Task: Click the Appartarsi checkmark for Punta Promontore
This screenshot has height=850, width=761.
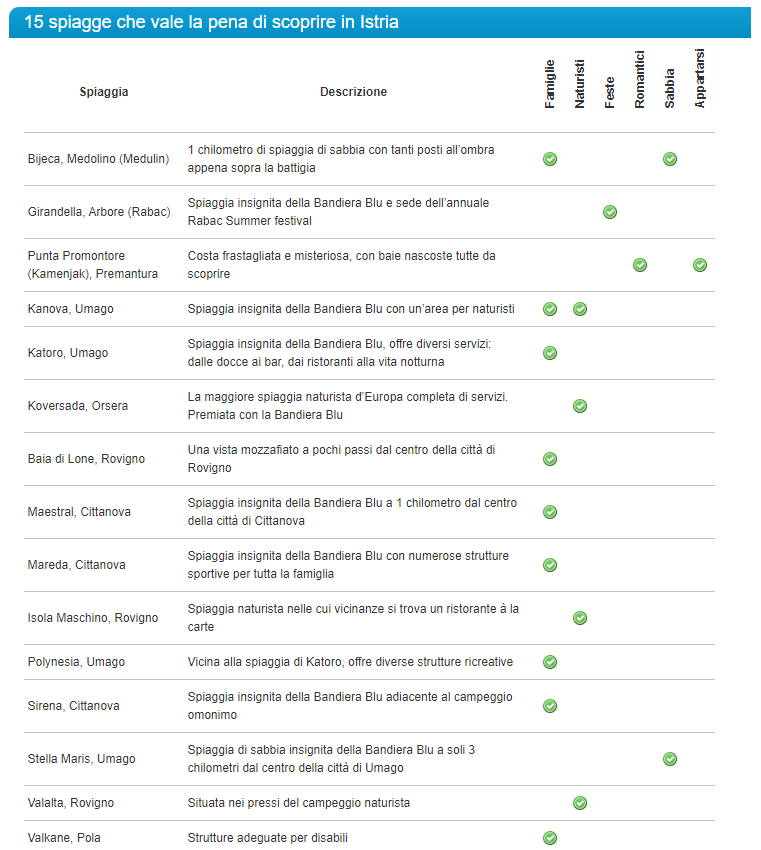Action: (x=700, y=265)
